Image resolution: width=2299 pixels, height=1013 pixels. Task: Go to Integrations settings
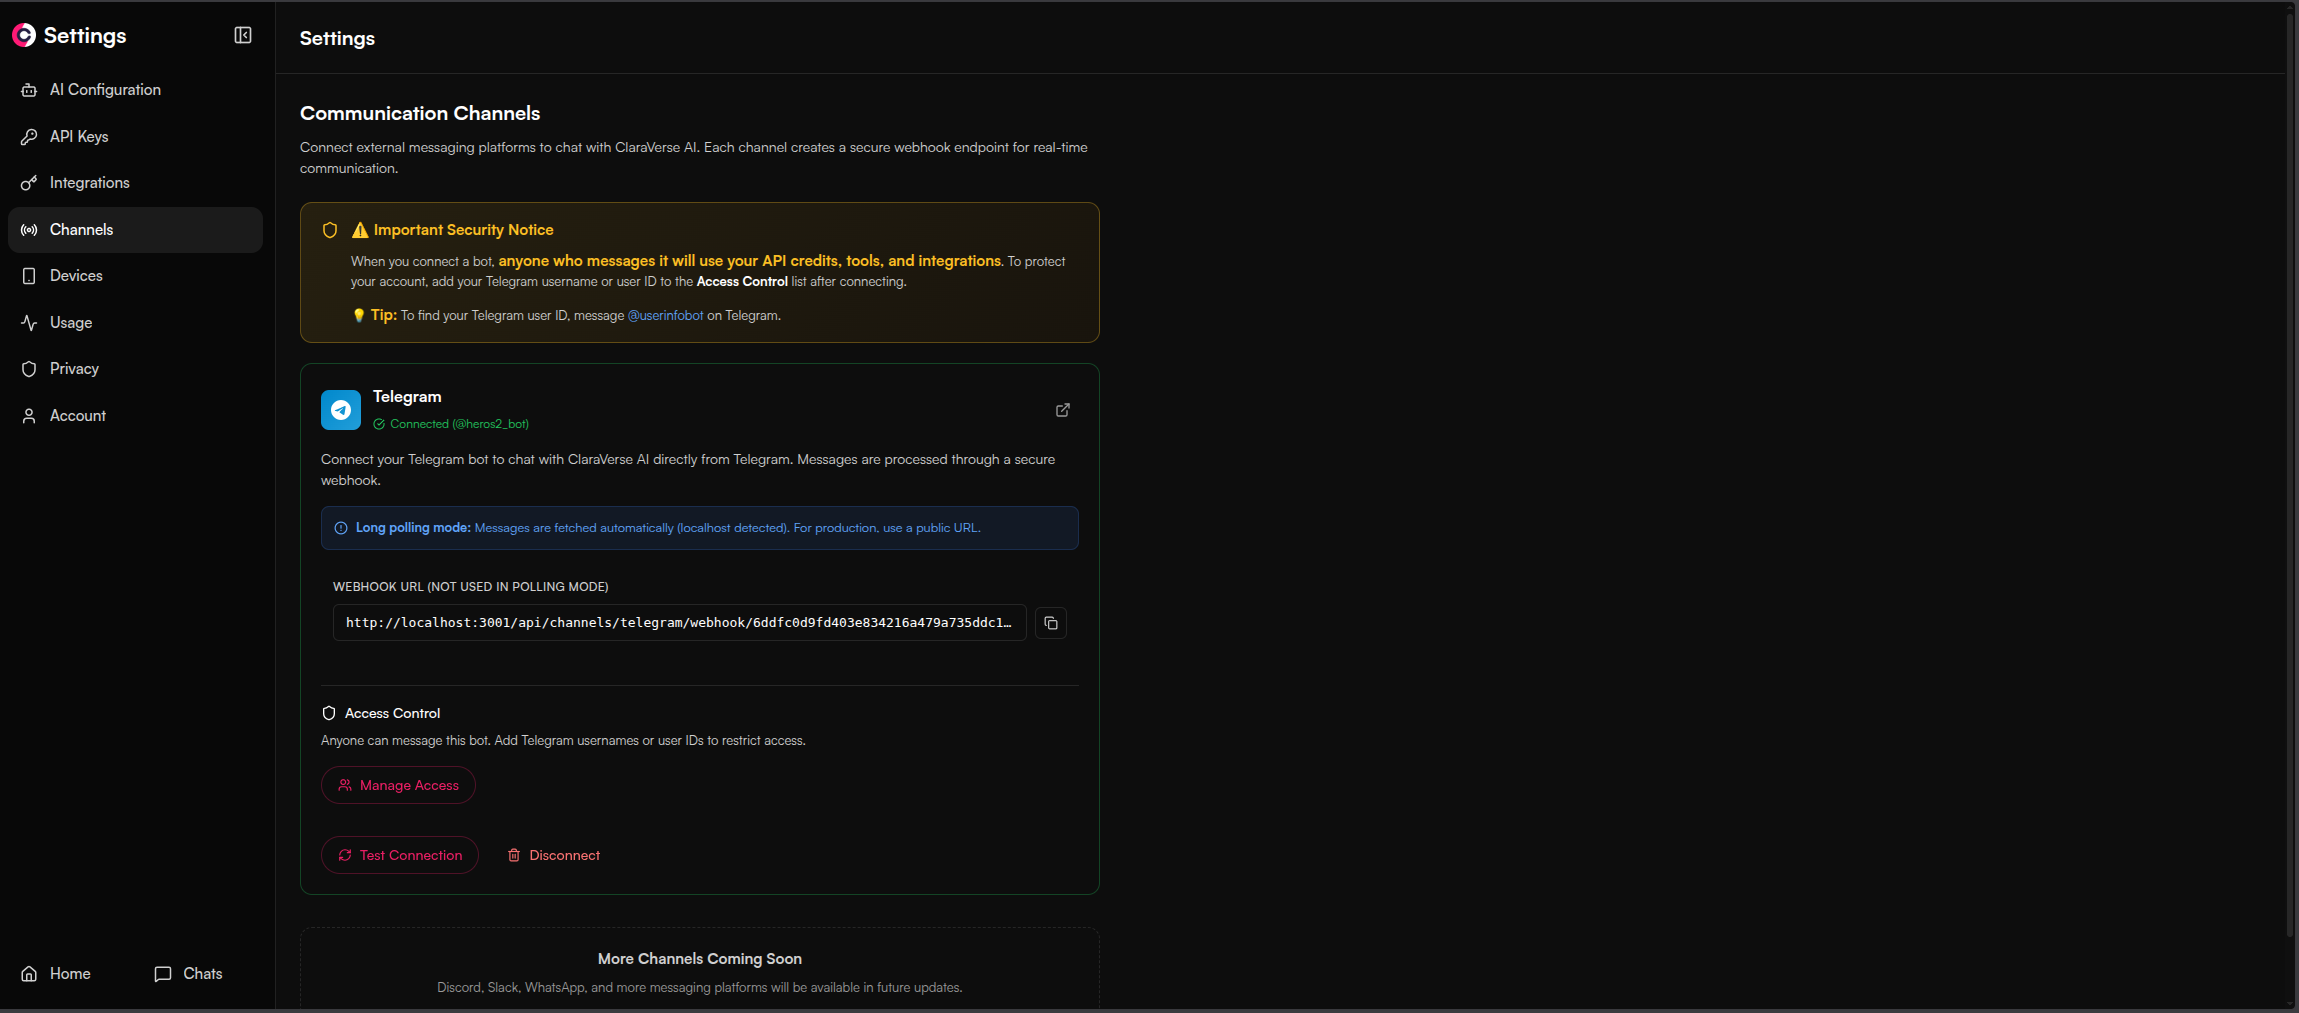[135, 183]
